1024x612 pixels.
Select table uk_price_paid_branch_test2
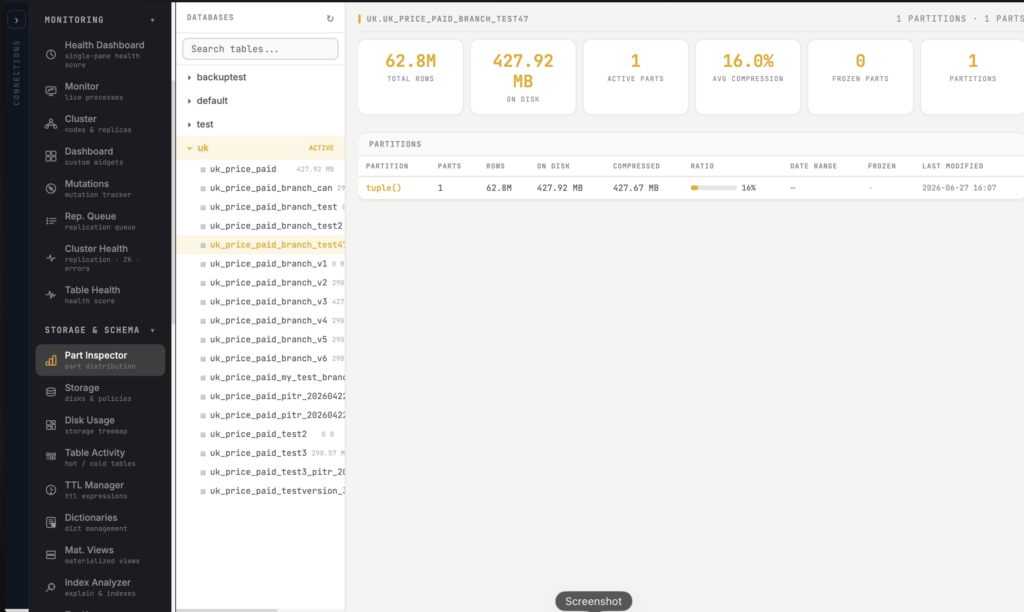coord(261,225)
